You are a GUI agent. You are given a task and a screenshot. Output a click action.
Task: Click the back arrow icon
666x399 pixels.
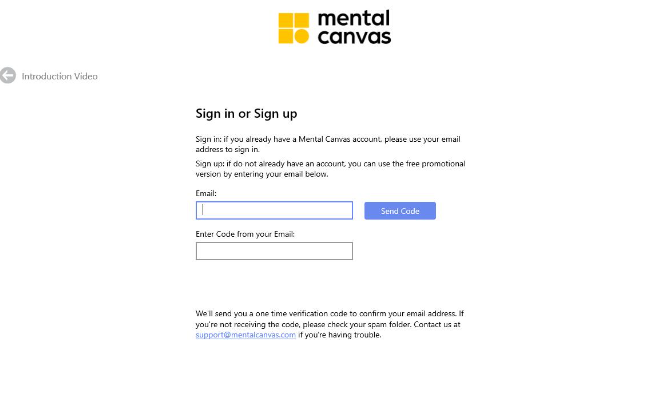coord(8,76)
